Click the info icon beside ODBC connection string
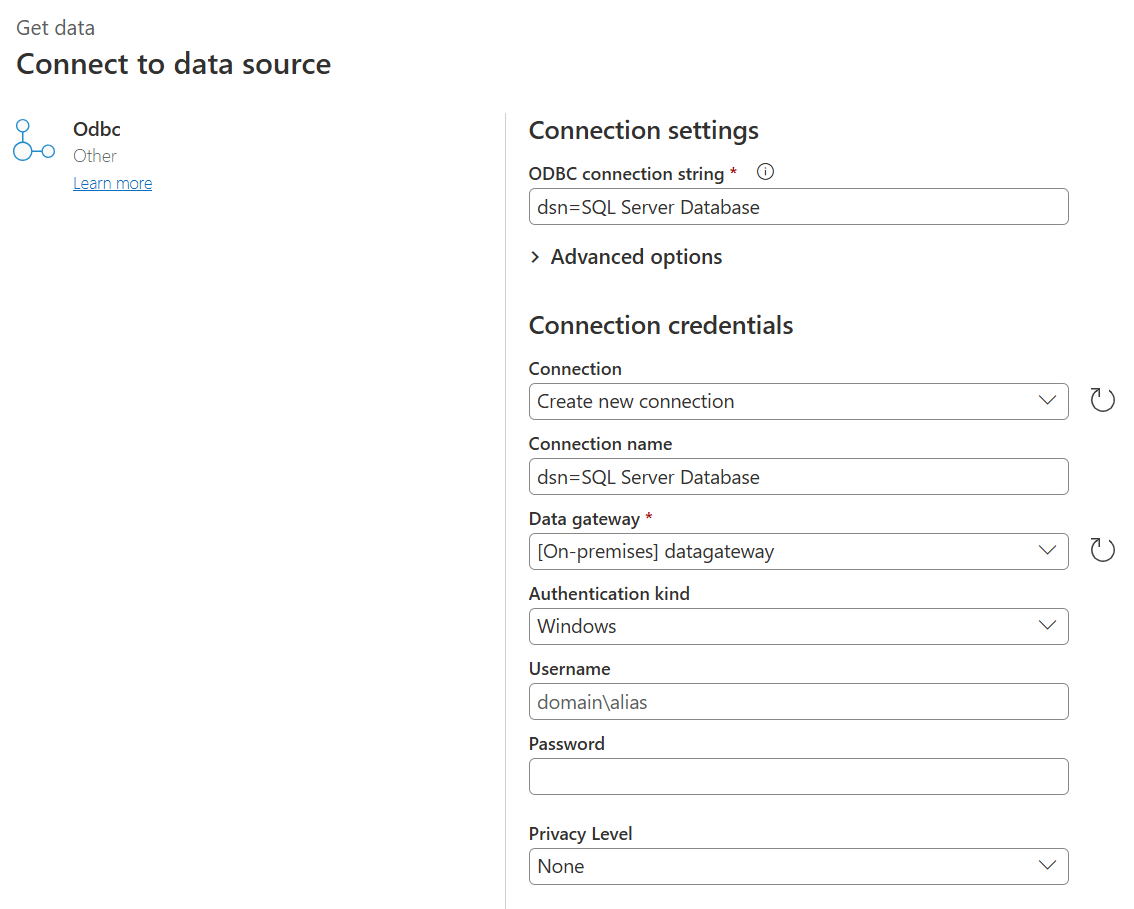This screenshot has height=909, width=1134. coord(765,172)
